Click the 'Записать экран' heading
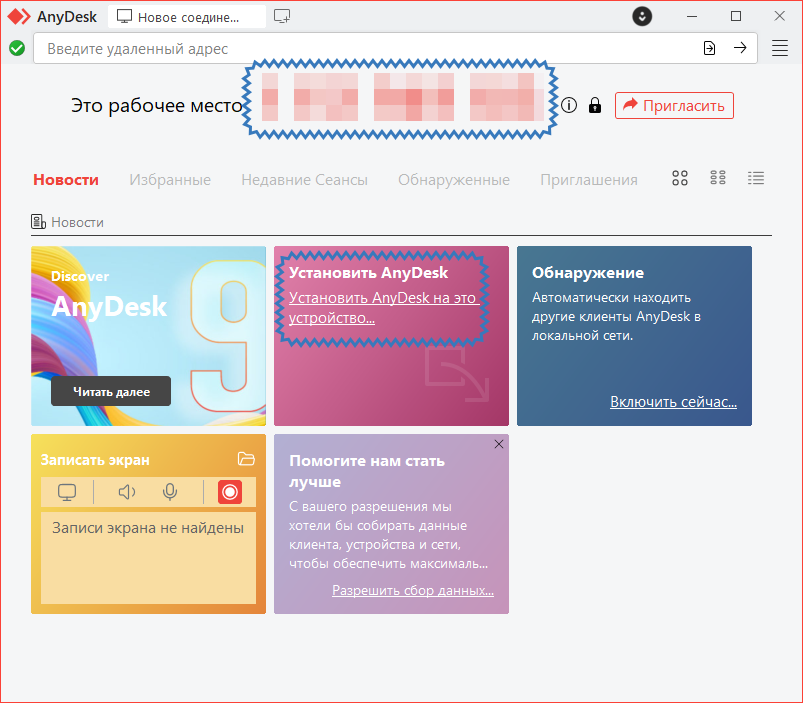803x703 pixels. click(95, 460)
